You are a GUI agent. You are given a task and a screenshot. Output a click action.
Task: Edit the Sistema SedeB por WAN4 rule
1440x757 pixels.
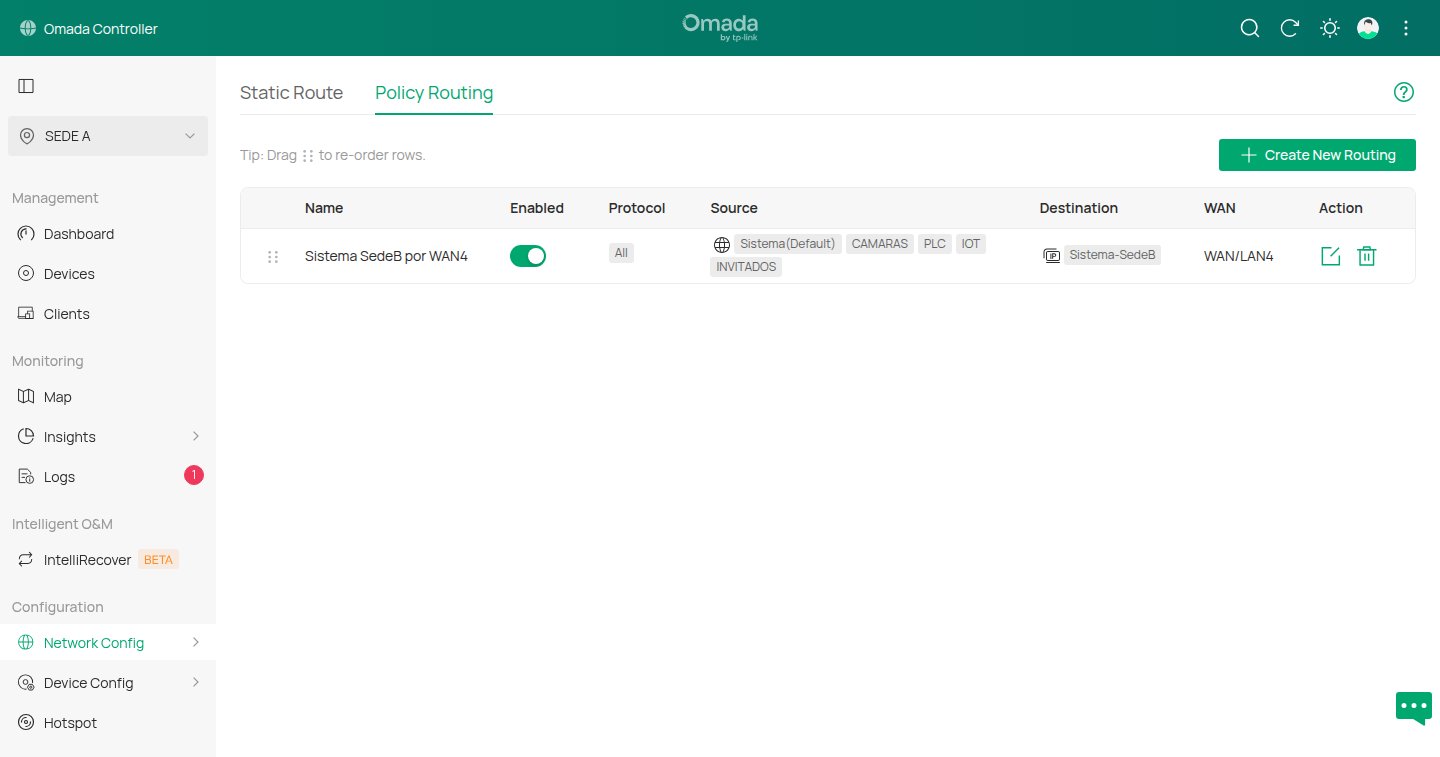click(x=1330, y=256)
